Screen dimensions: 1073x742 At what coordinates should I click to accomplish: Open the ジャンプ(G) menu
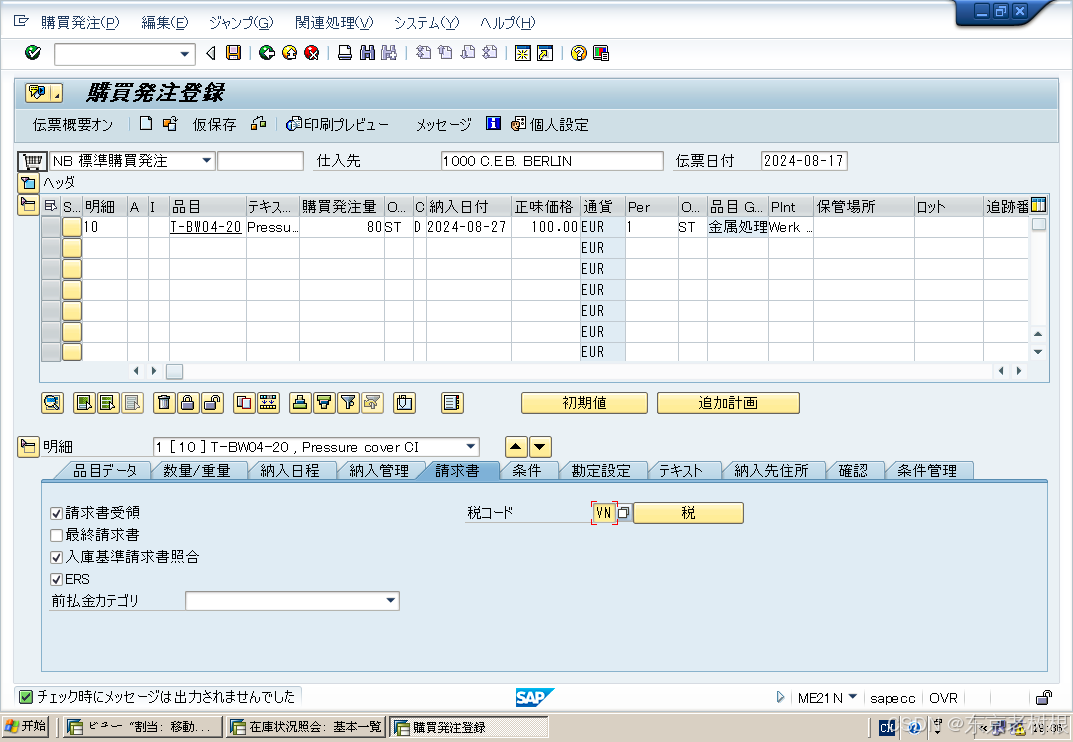[241, 23]
